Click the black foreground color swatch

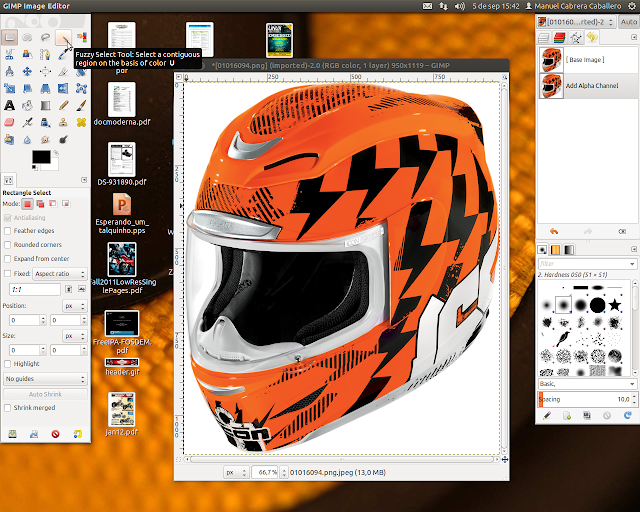point(41,157)
